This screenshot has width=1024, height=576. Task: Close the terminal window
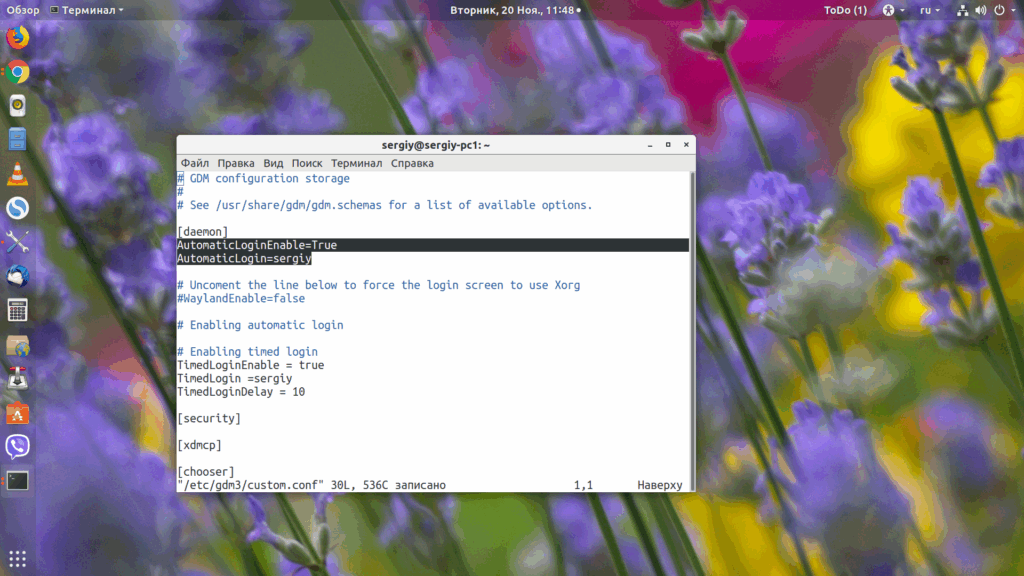click(686, 145)
